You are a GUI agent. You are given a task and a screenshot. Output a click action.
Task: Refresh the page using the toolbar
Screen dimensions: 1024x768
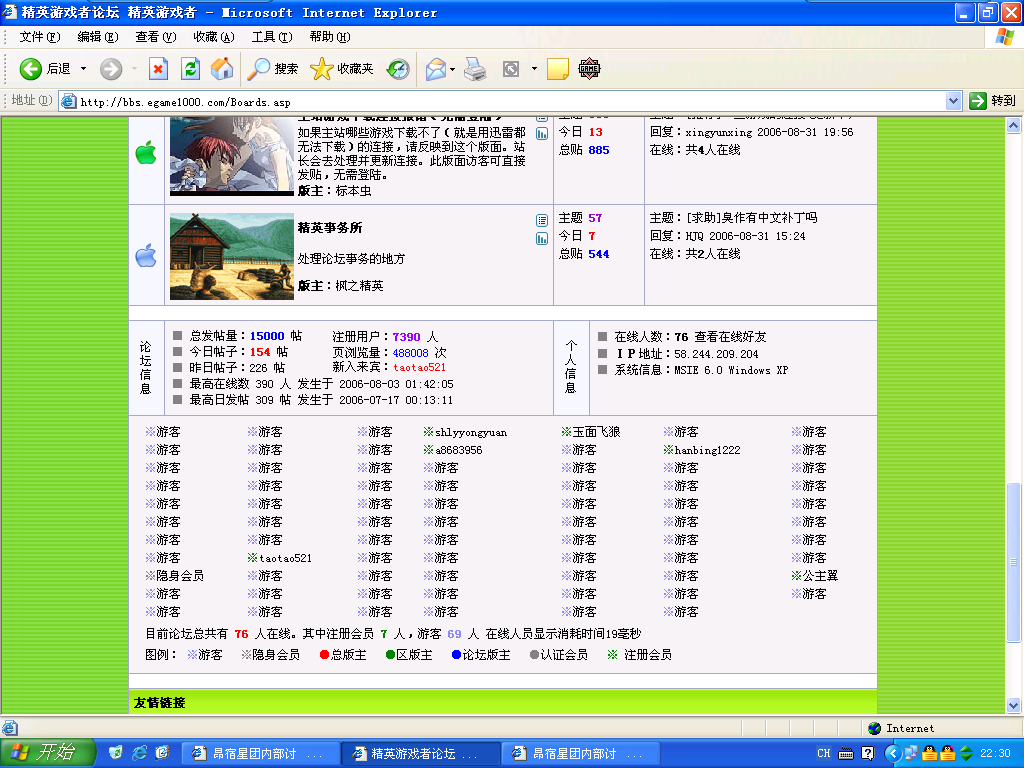[190, 69]
